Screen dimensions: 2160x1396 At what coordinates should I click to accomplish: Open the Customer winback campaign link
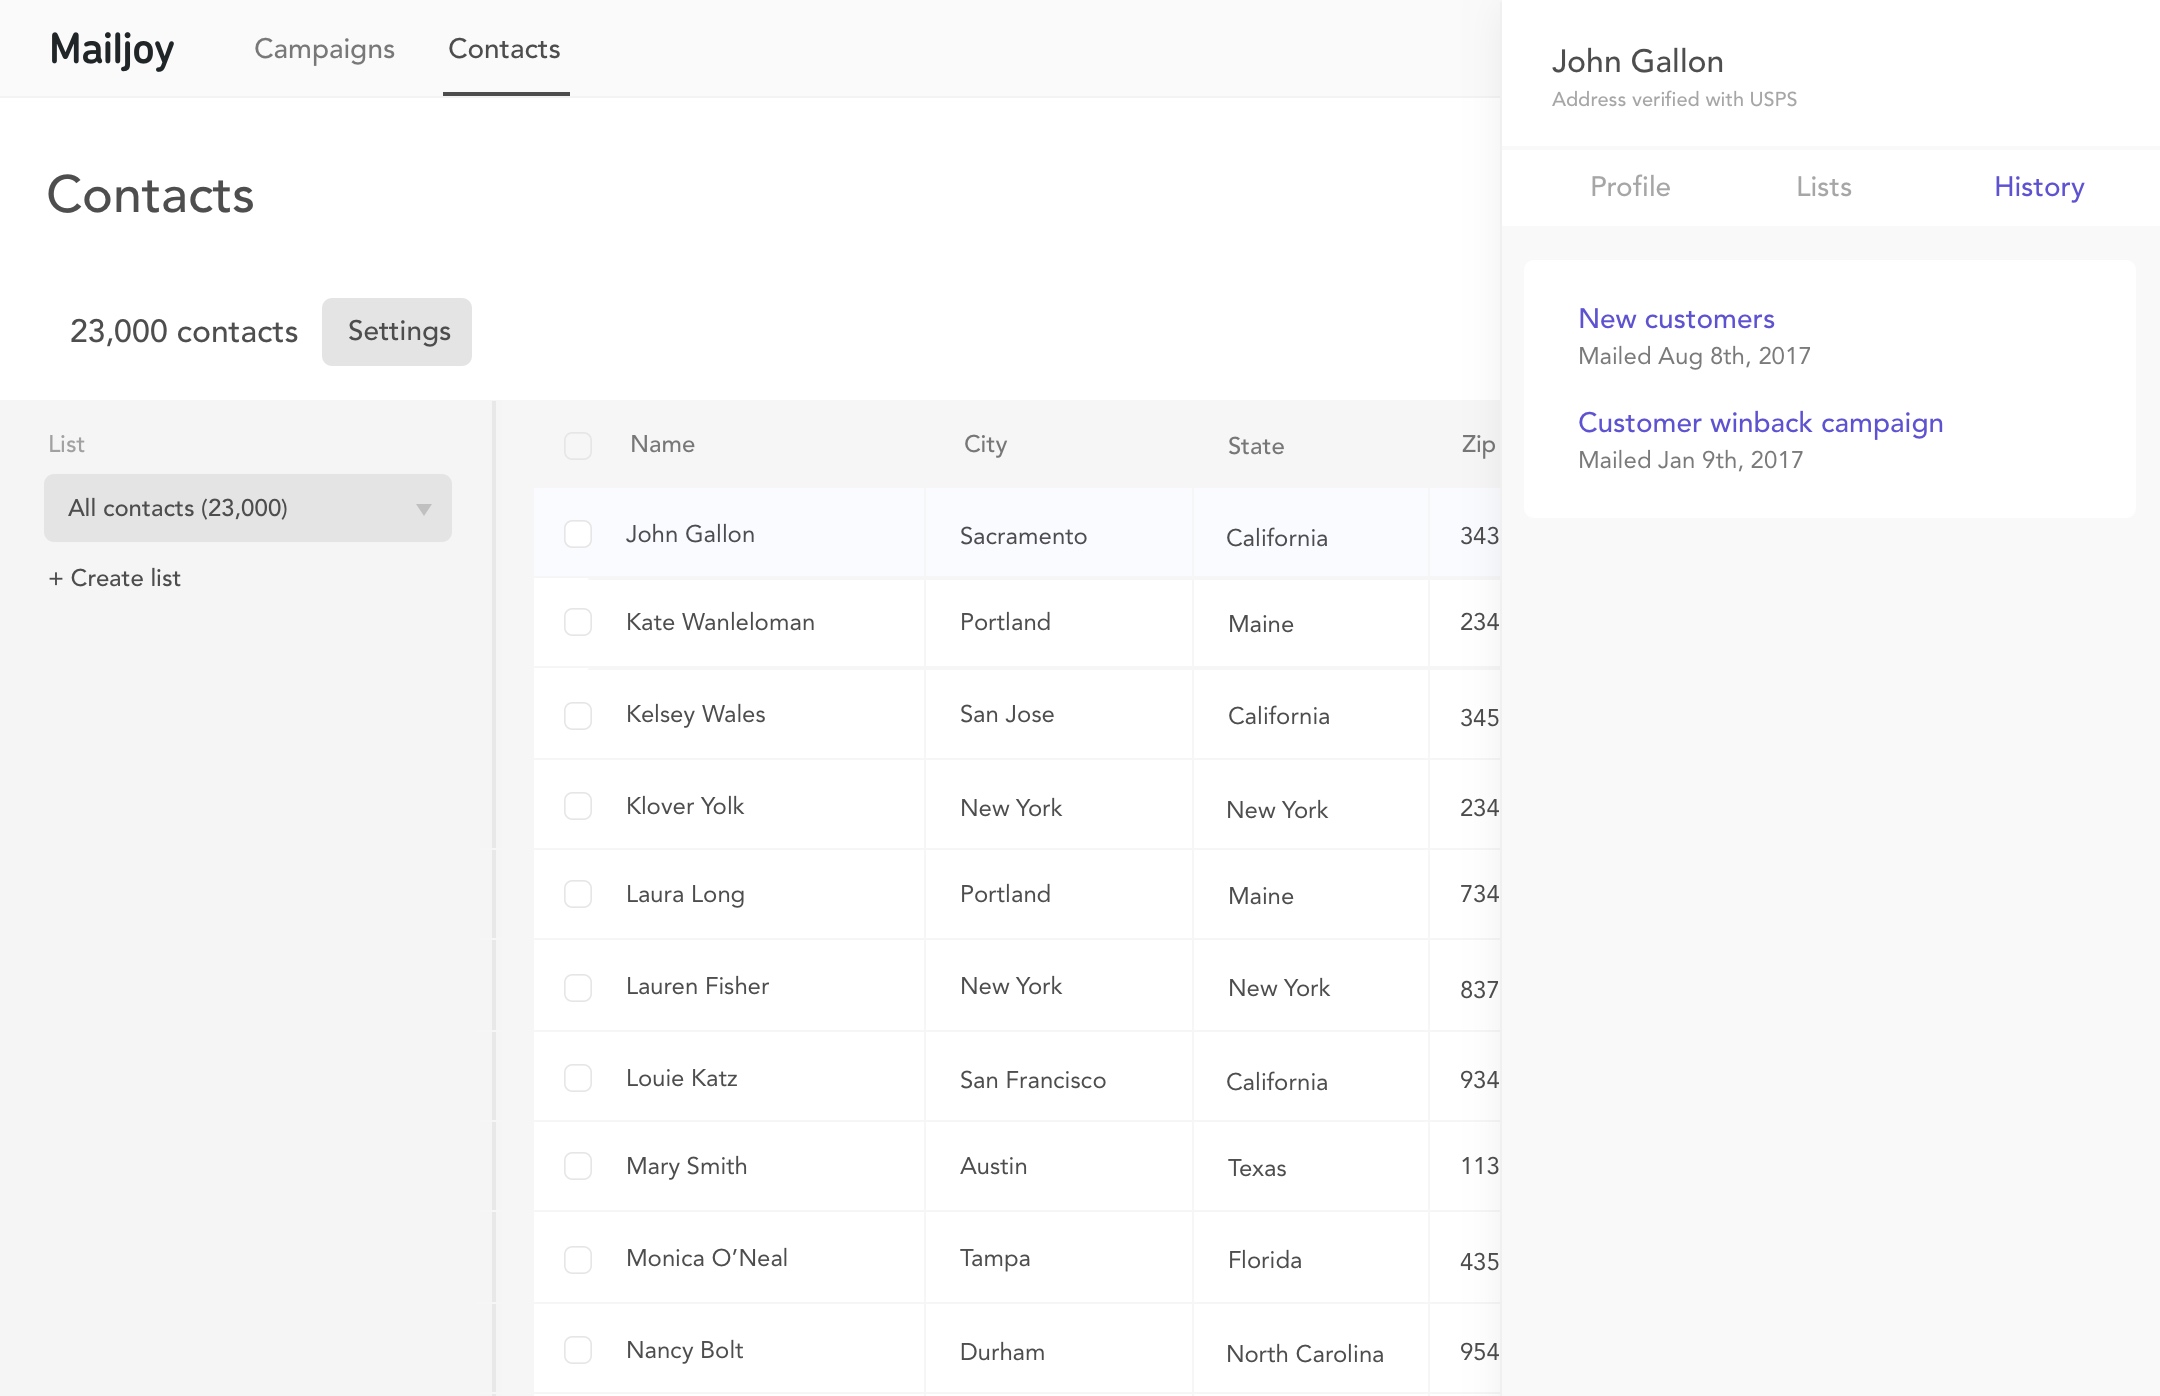(1760, 422)
